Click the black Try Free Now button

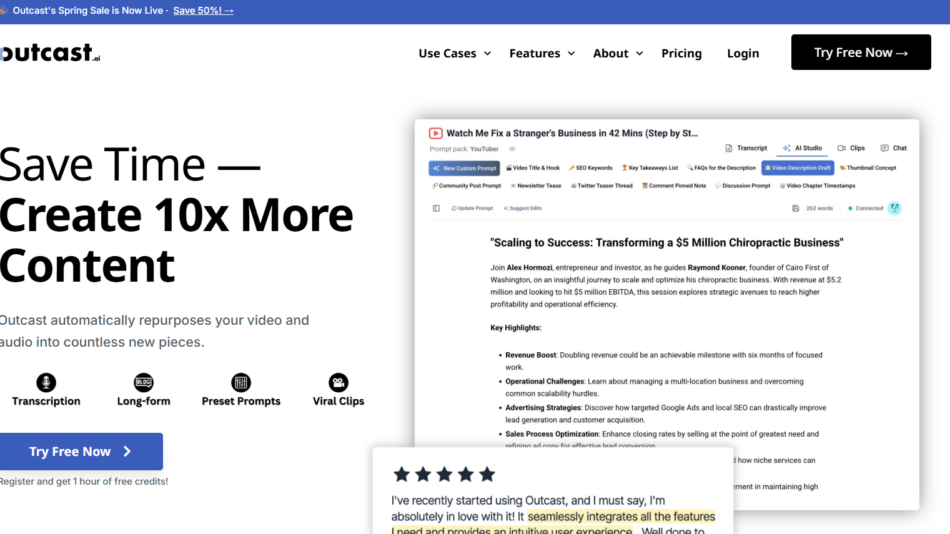(860, 52)
